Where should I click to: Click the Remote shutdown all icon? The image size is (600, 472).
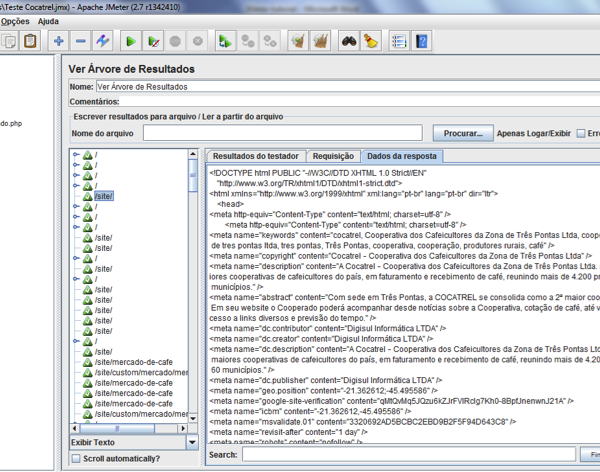coord(270,41)
